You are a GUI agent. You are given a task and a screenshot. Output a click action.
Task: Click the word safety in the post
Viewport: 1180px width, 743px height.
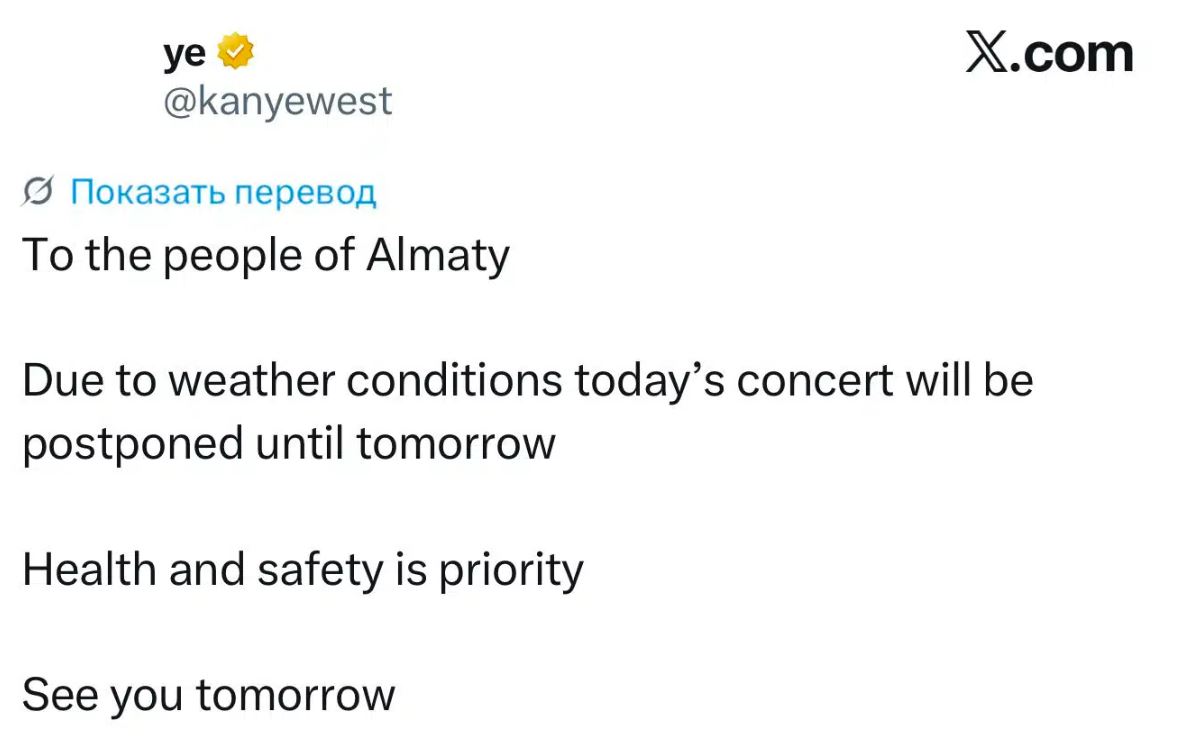[x=321, y=570]
